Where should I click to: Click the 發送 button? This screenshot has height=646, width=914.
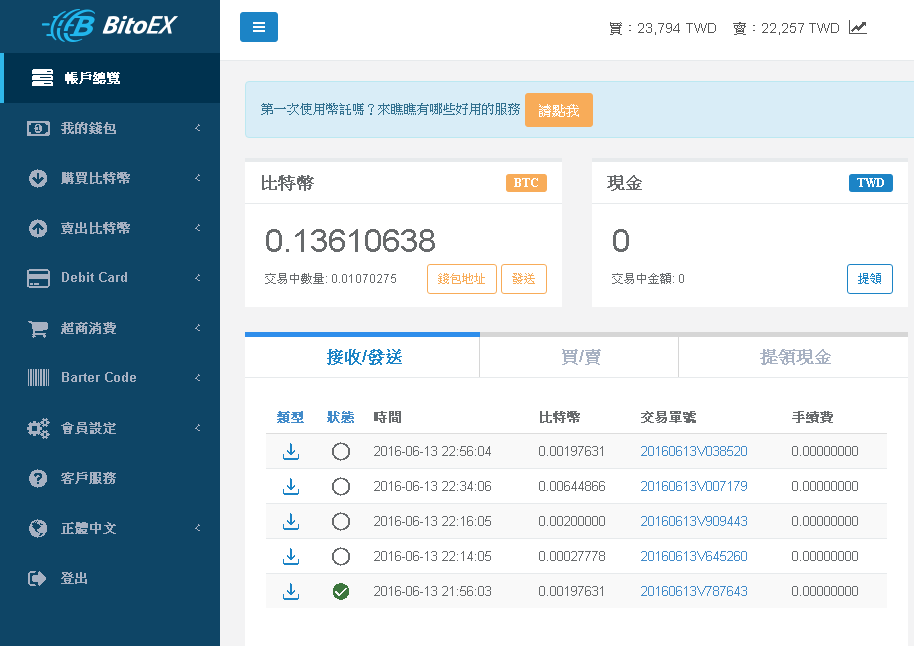pyautogui.click(x=523, y=279)
